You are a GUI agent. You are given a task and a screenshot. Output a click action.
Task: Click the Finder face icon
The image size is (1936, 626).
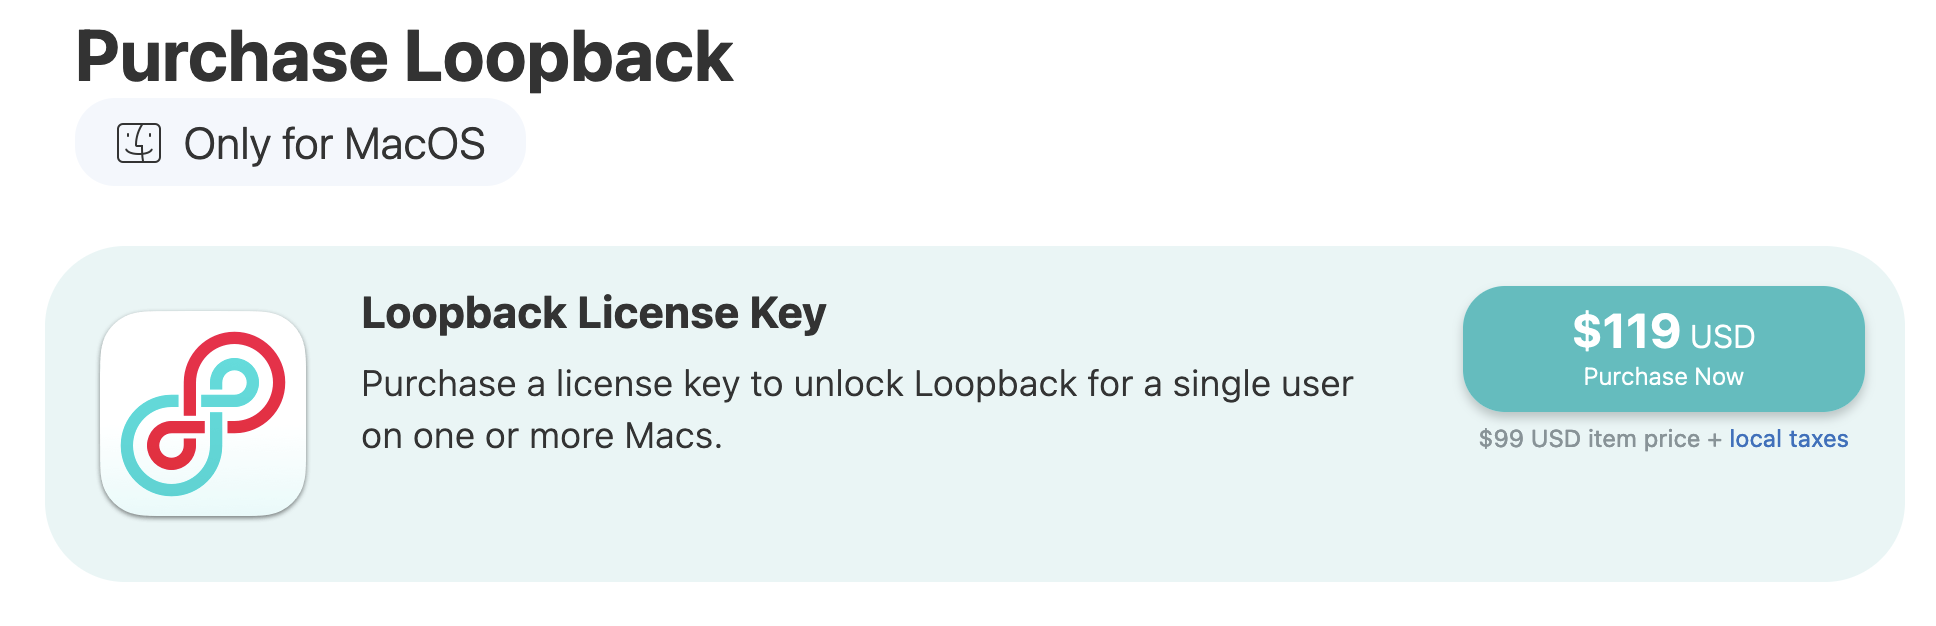click(139, 143)
